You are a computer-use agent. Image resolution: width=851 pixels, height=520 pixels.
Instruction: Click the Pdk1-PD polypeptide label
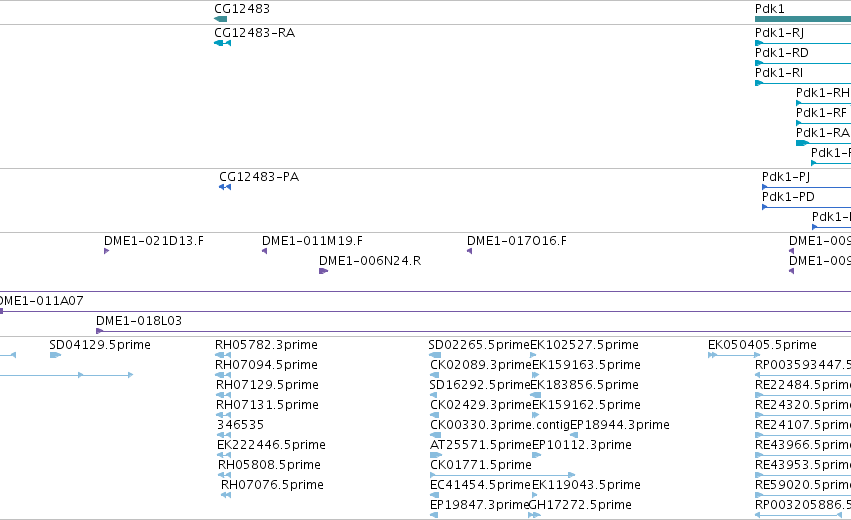click(788, 197)
